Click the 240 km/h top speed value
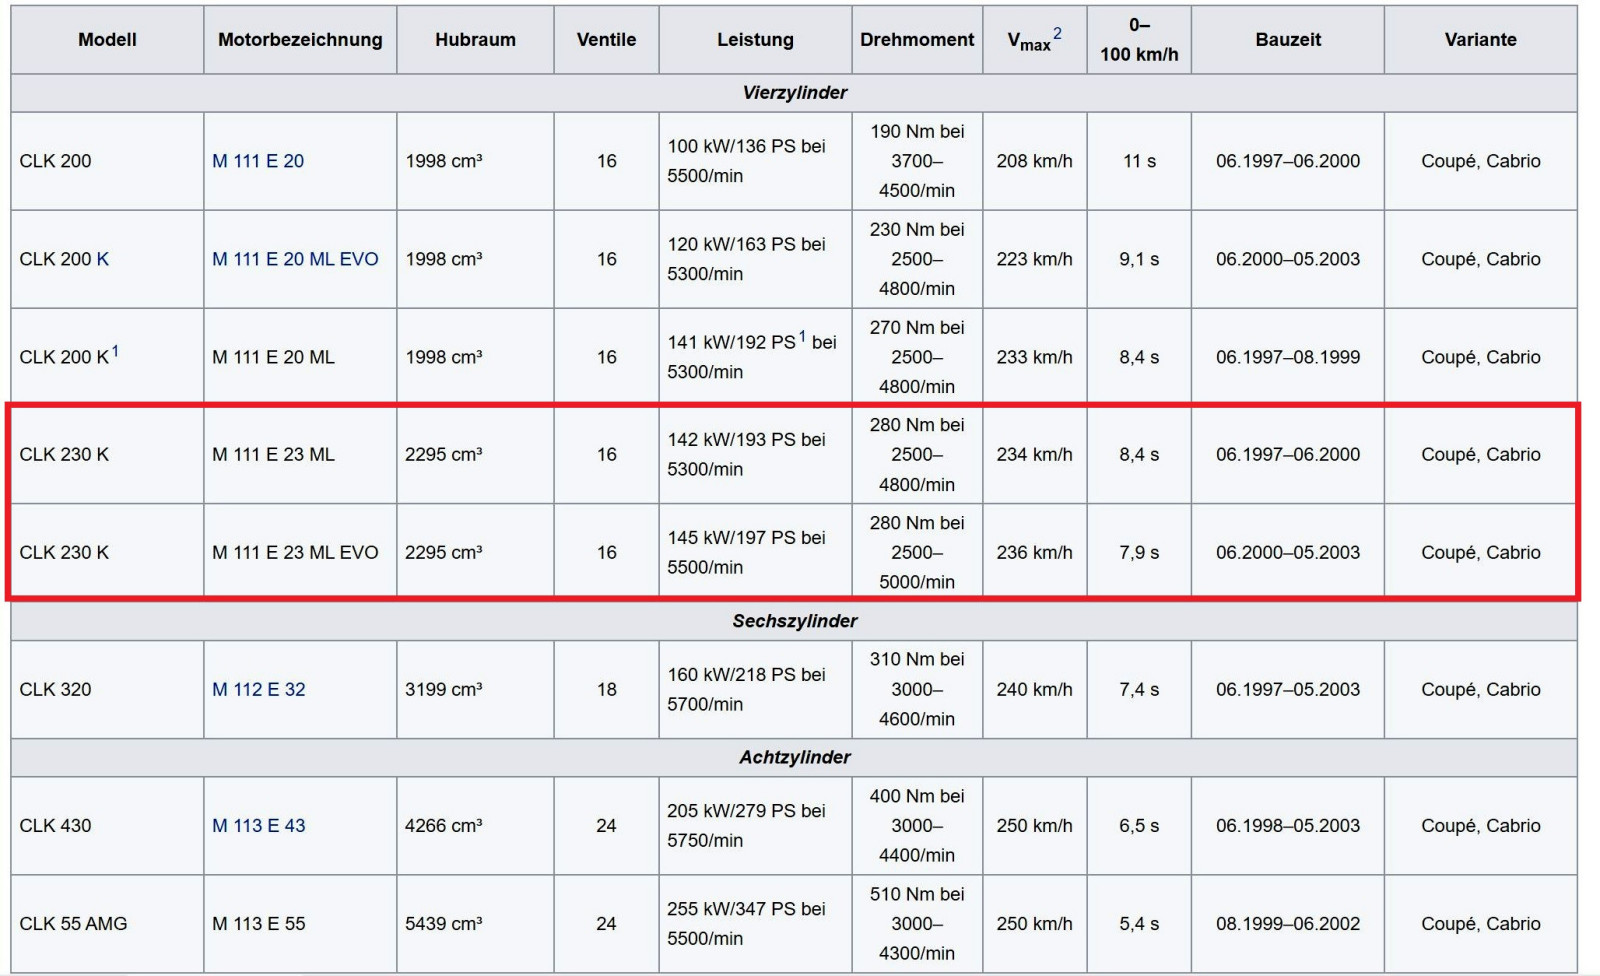 pos(1034,689)
